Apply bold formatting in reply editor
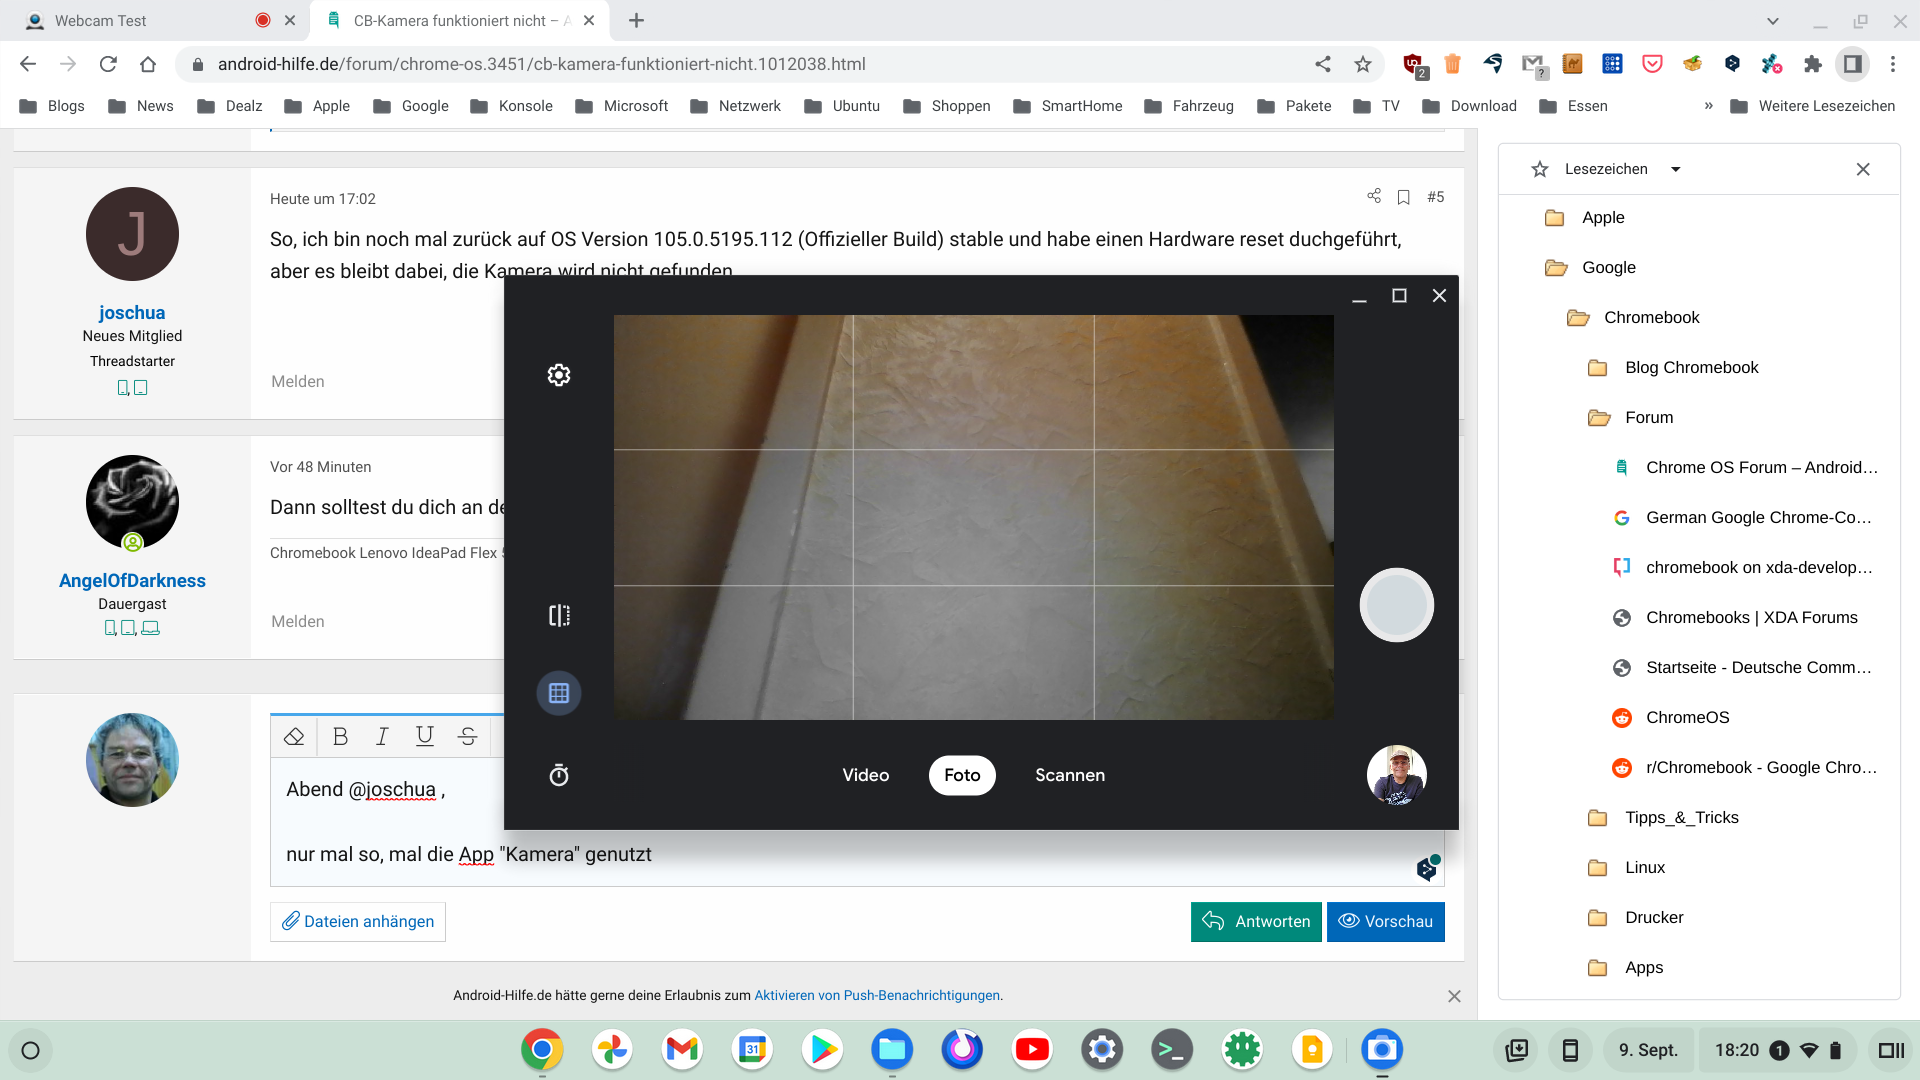The image size is (1920, 1080). click(340, 737)
